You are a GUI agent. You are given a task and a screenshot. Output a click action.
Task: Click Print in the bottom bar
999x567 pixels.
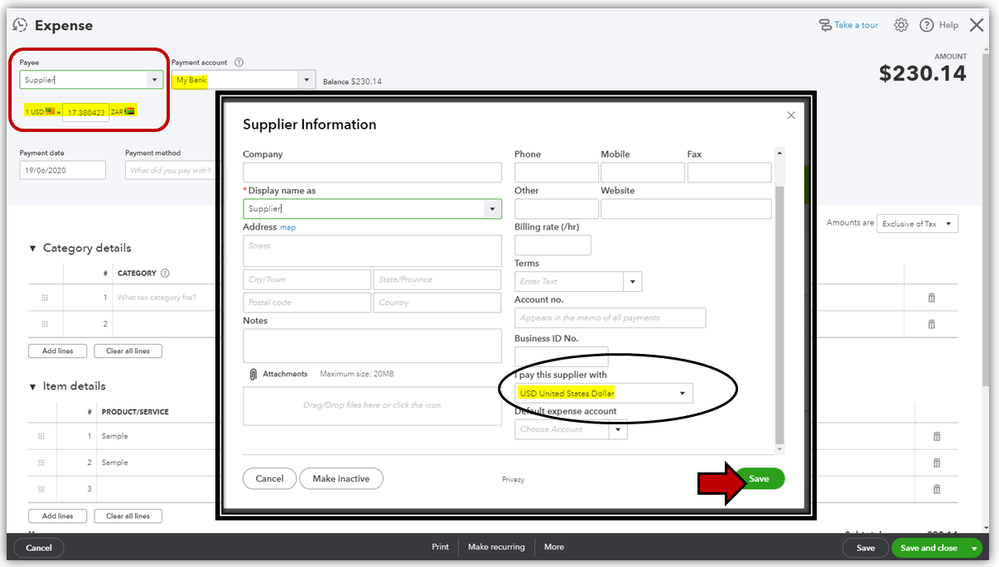pyautogui.click(x=440, y=547)
